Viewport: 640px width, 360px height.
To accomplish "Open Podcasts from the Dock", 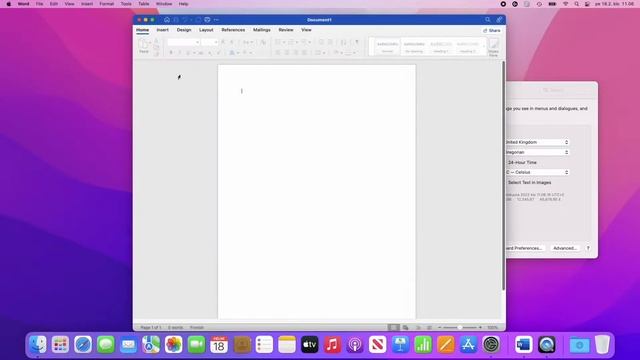I will [355, 344].
